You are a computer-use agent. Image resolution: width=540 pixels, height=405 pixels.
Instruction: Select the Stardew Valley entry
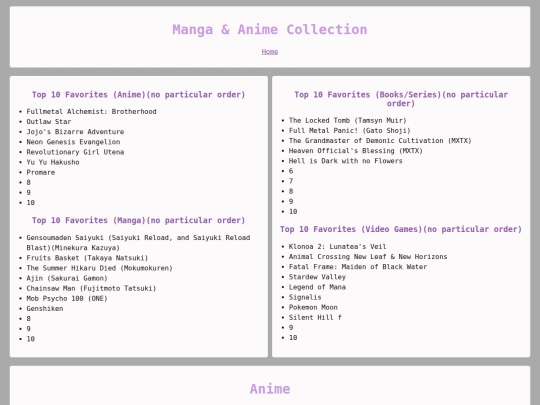pyautogui.click(x=317, y=277)
